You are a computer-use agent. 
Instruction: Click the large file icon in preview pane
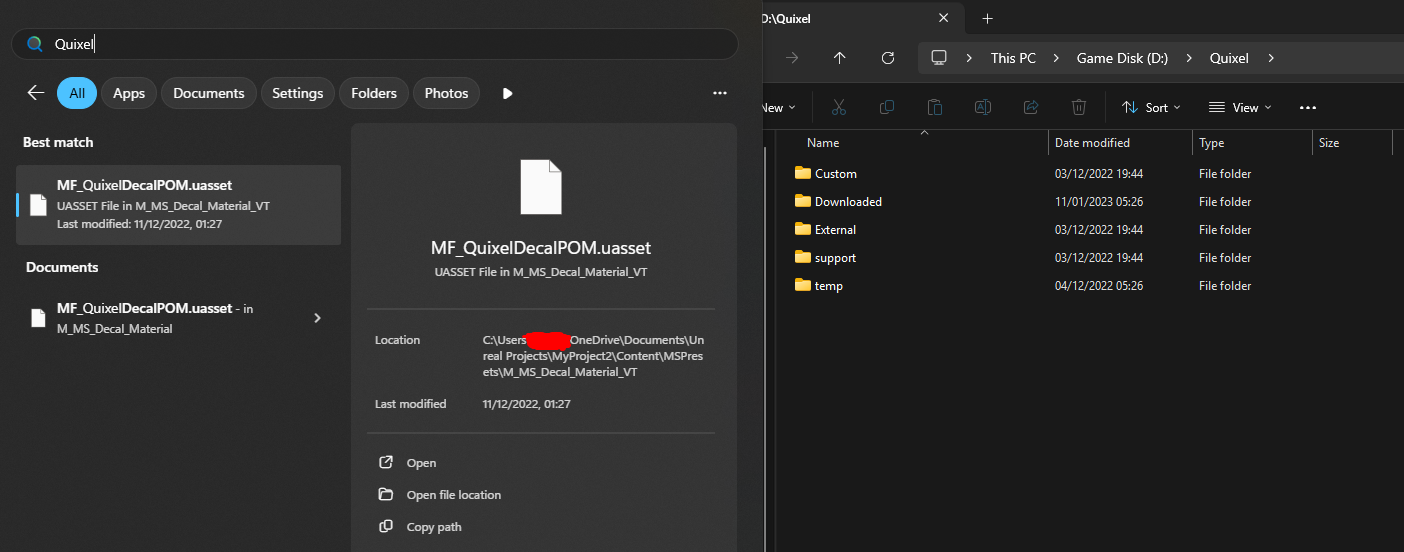coord(541,187)
